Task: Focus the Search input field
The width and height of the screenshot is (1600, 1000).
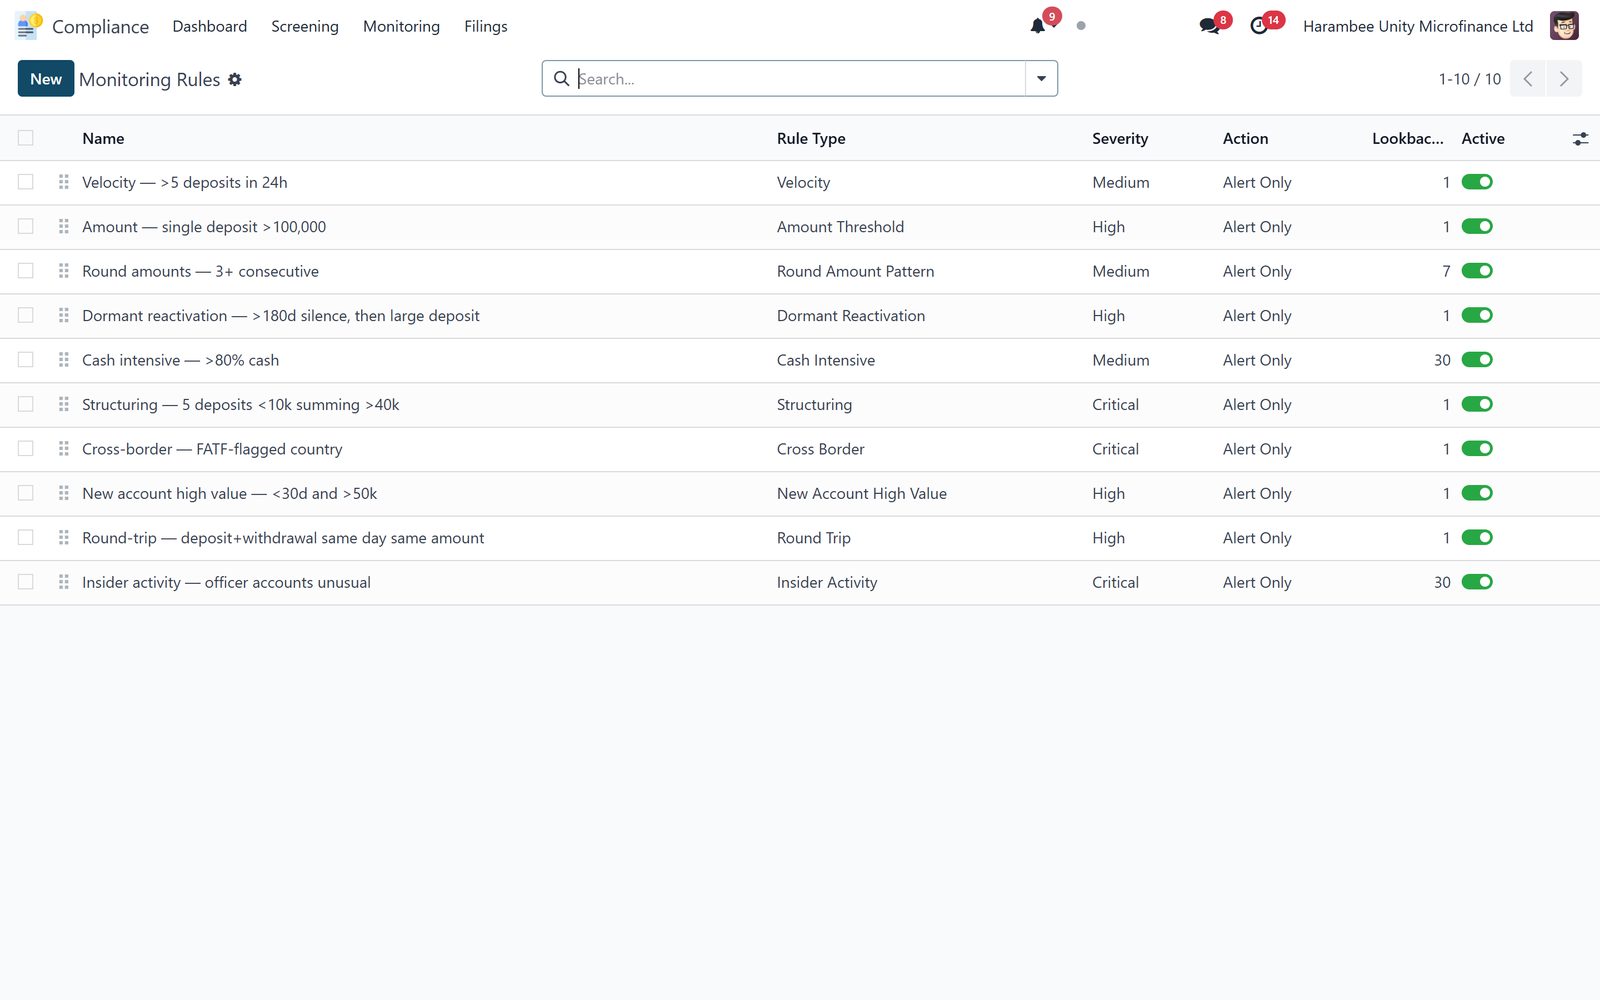Action: [x=800, y=79]
